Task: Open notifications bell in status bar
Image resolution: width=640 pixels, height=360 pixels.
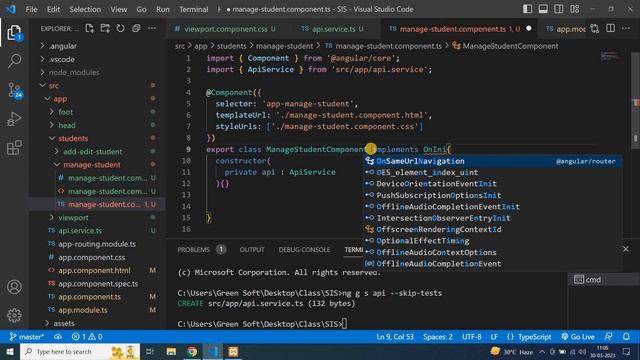Action: (626, 337)
